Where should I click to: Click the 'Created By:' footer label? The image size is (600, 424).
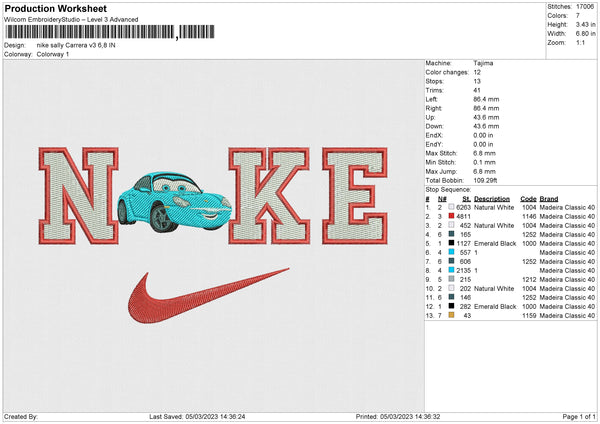click(21, 417)
